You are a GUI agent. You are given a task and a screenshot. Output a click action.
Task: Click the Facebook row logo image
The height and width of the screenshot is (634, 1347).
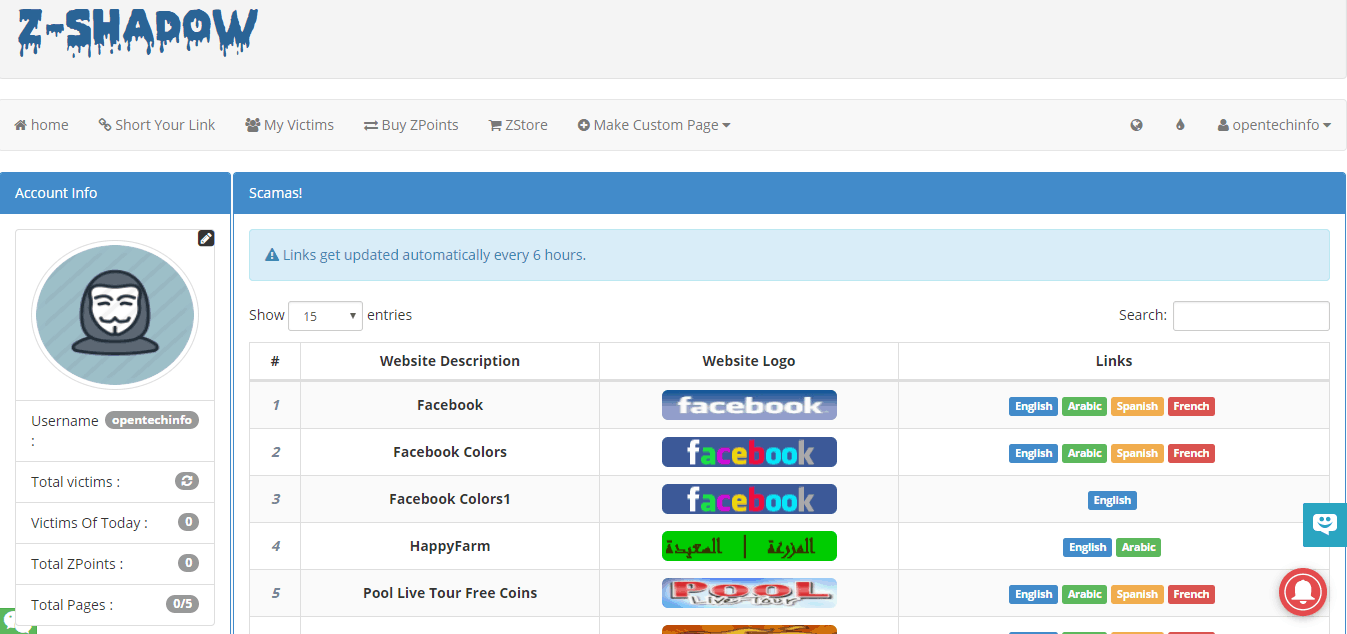pyautogui.click(x=749, y=405)
